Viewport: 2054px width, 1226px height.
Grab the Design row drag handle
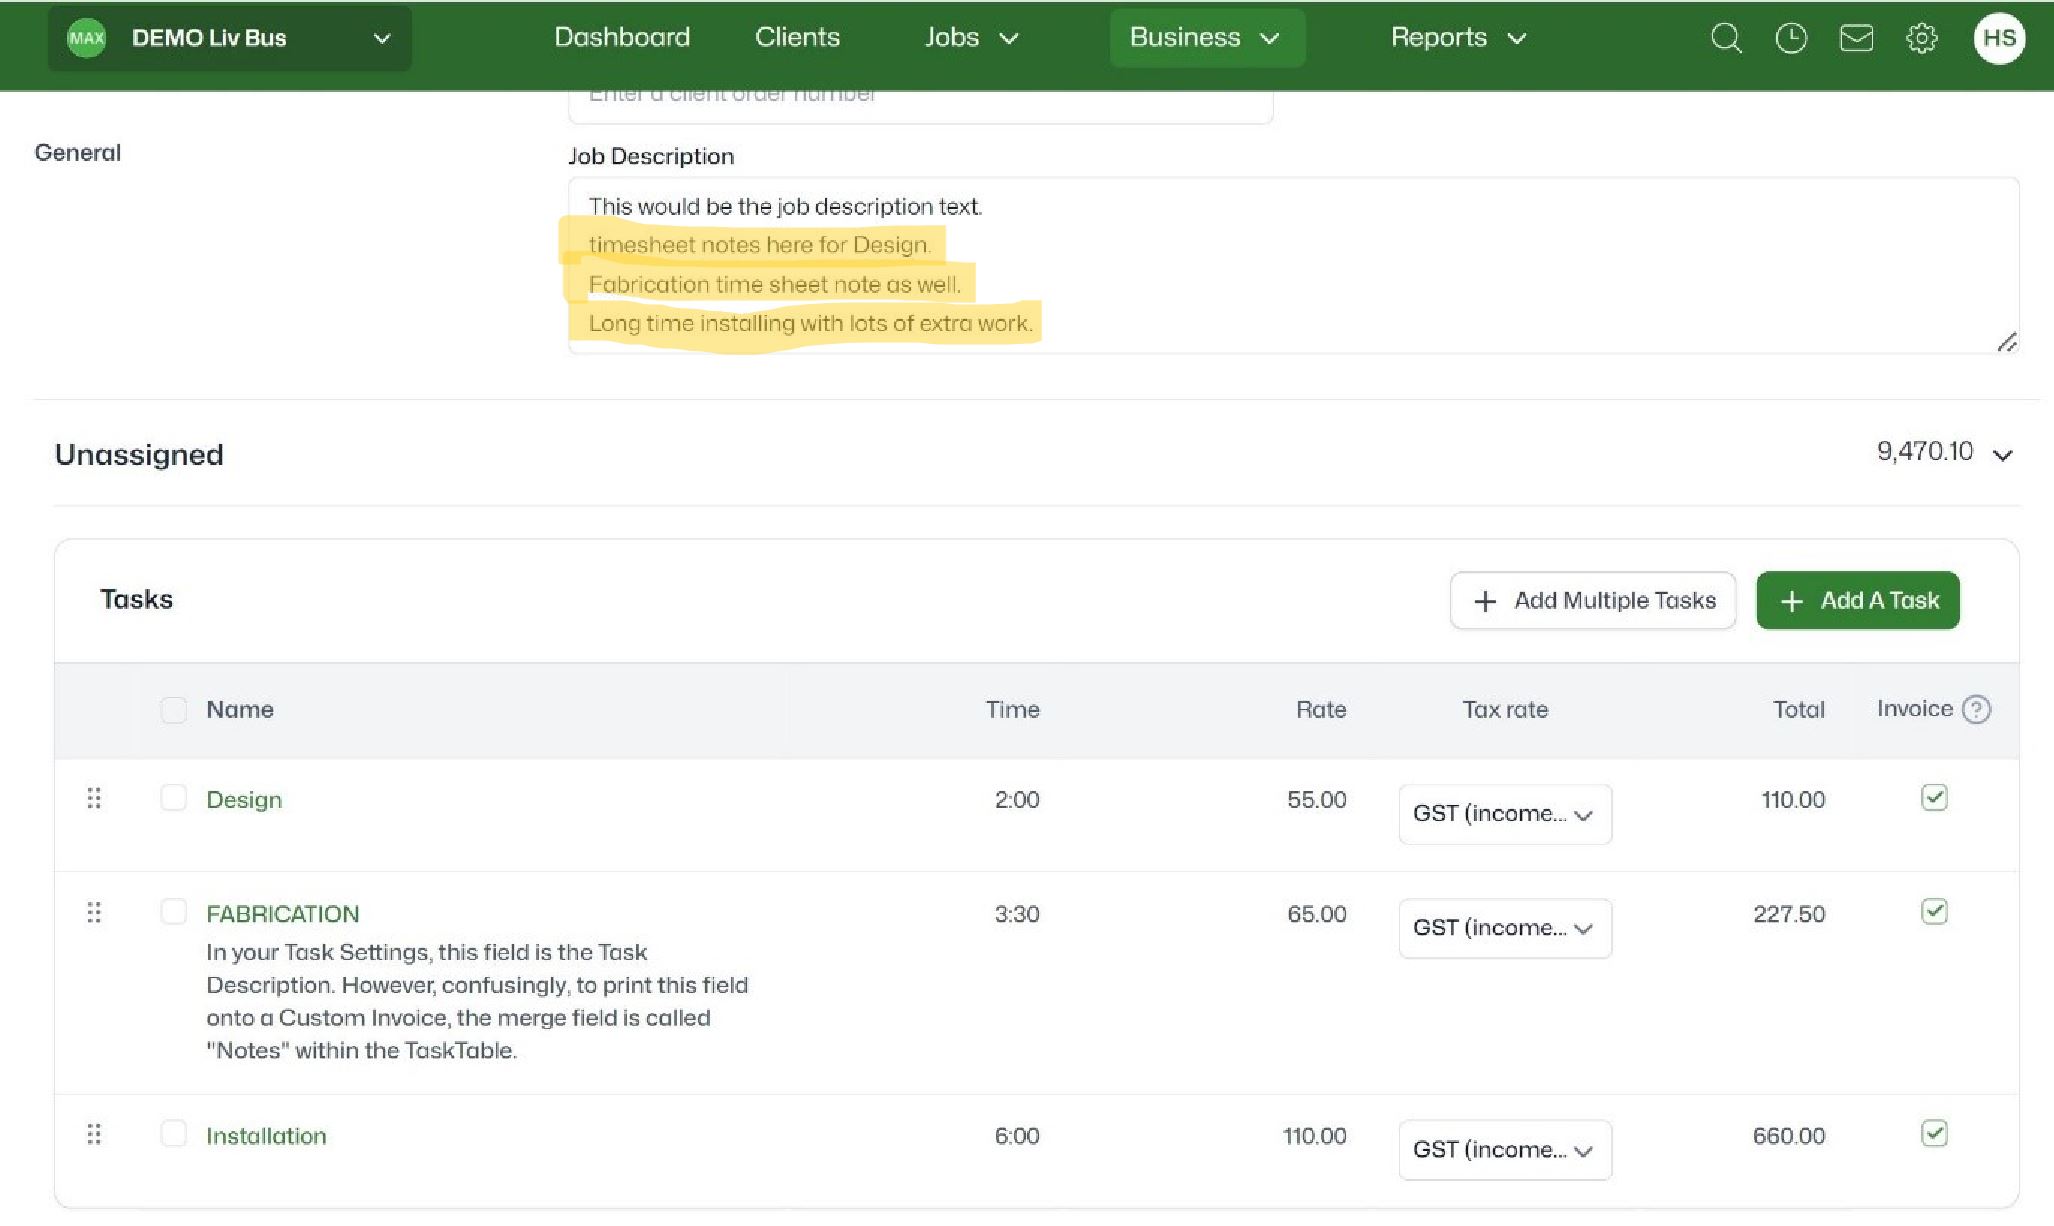[94, 798]
